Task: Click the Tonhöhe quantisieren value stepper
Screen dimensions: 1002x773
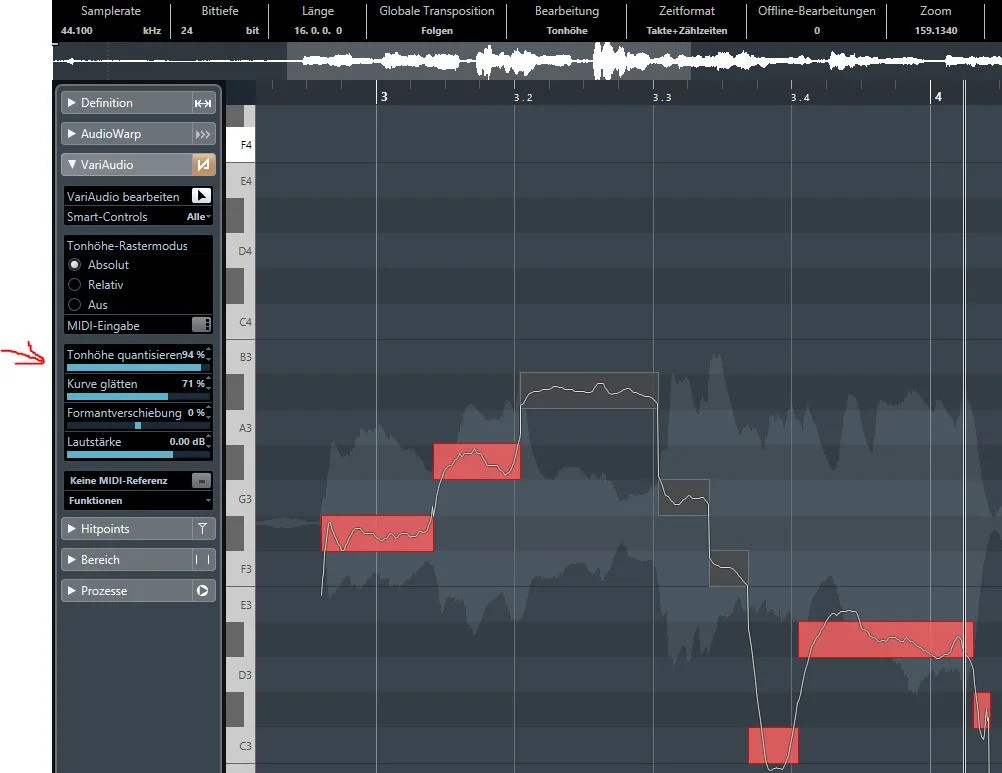Action: coord(208,355)
